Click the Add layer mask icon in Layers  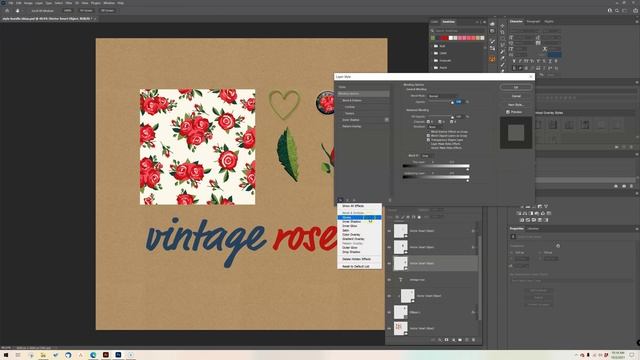tap(447, 340)
